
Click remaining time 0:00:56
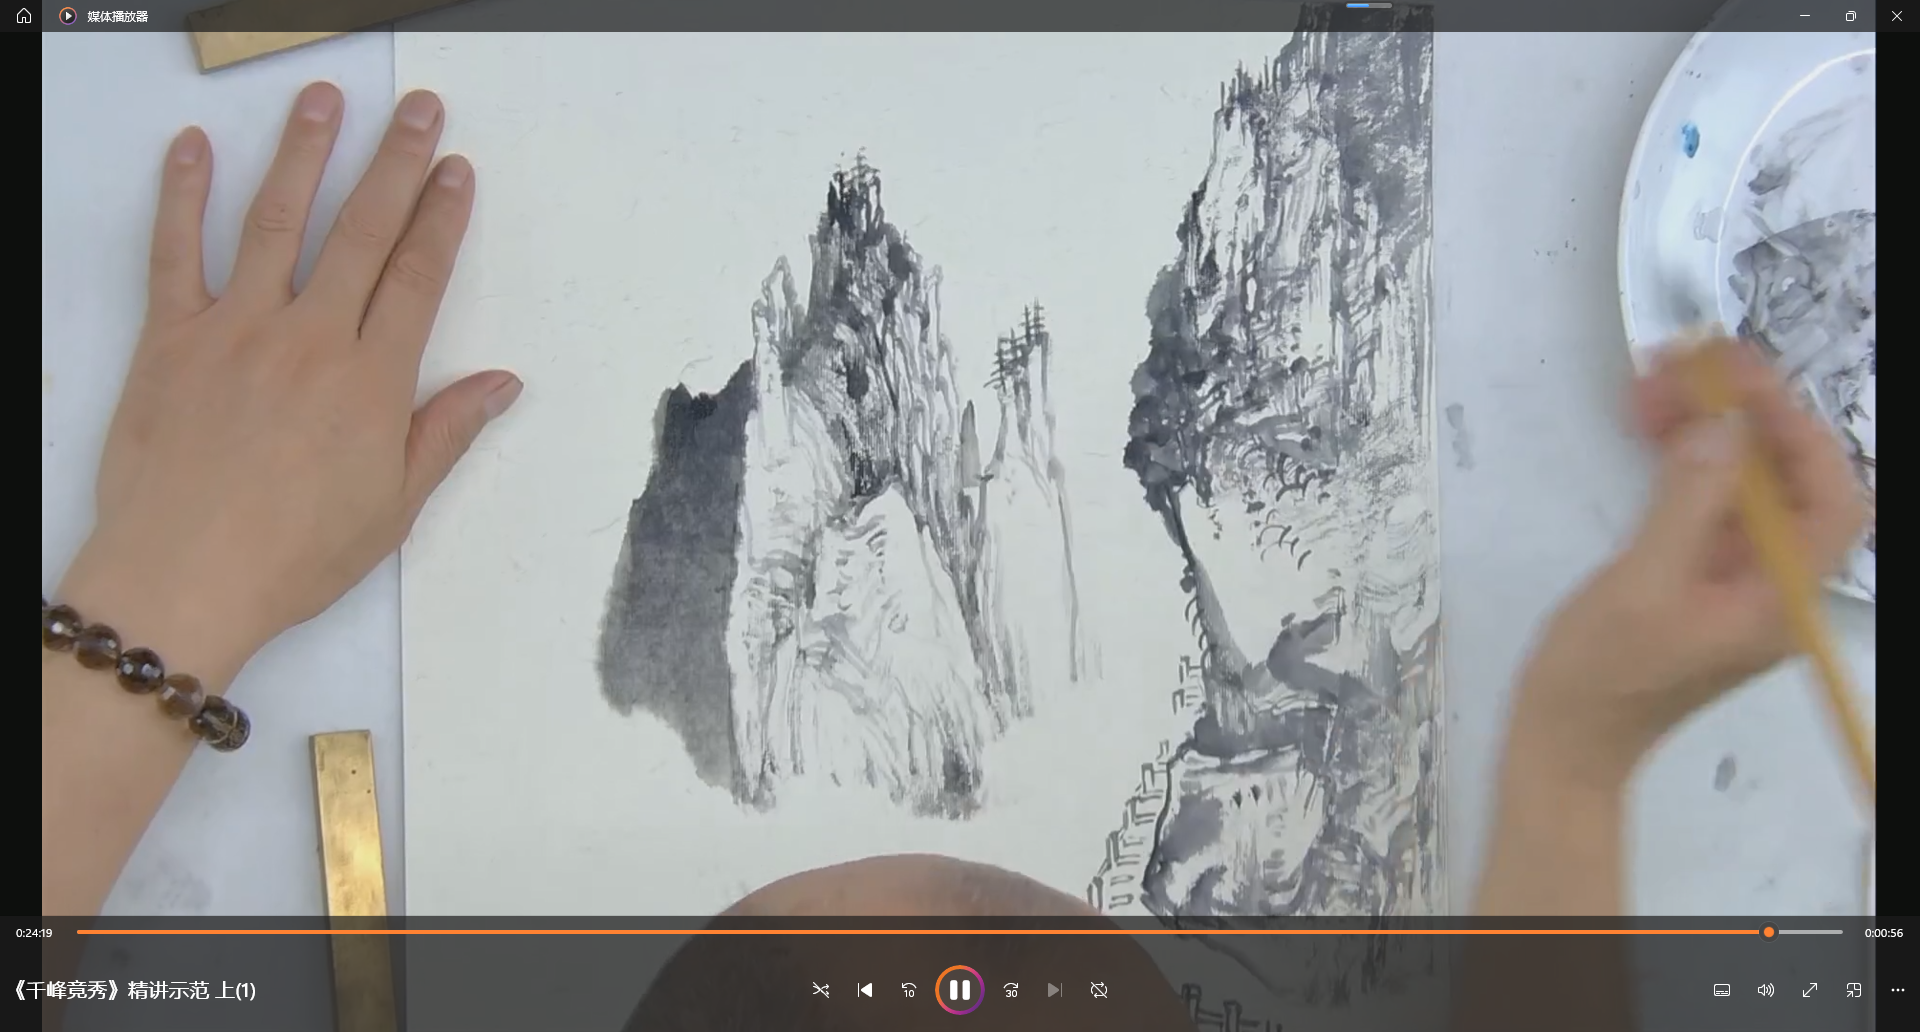pos(1884,933)
